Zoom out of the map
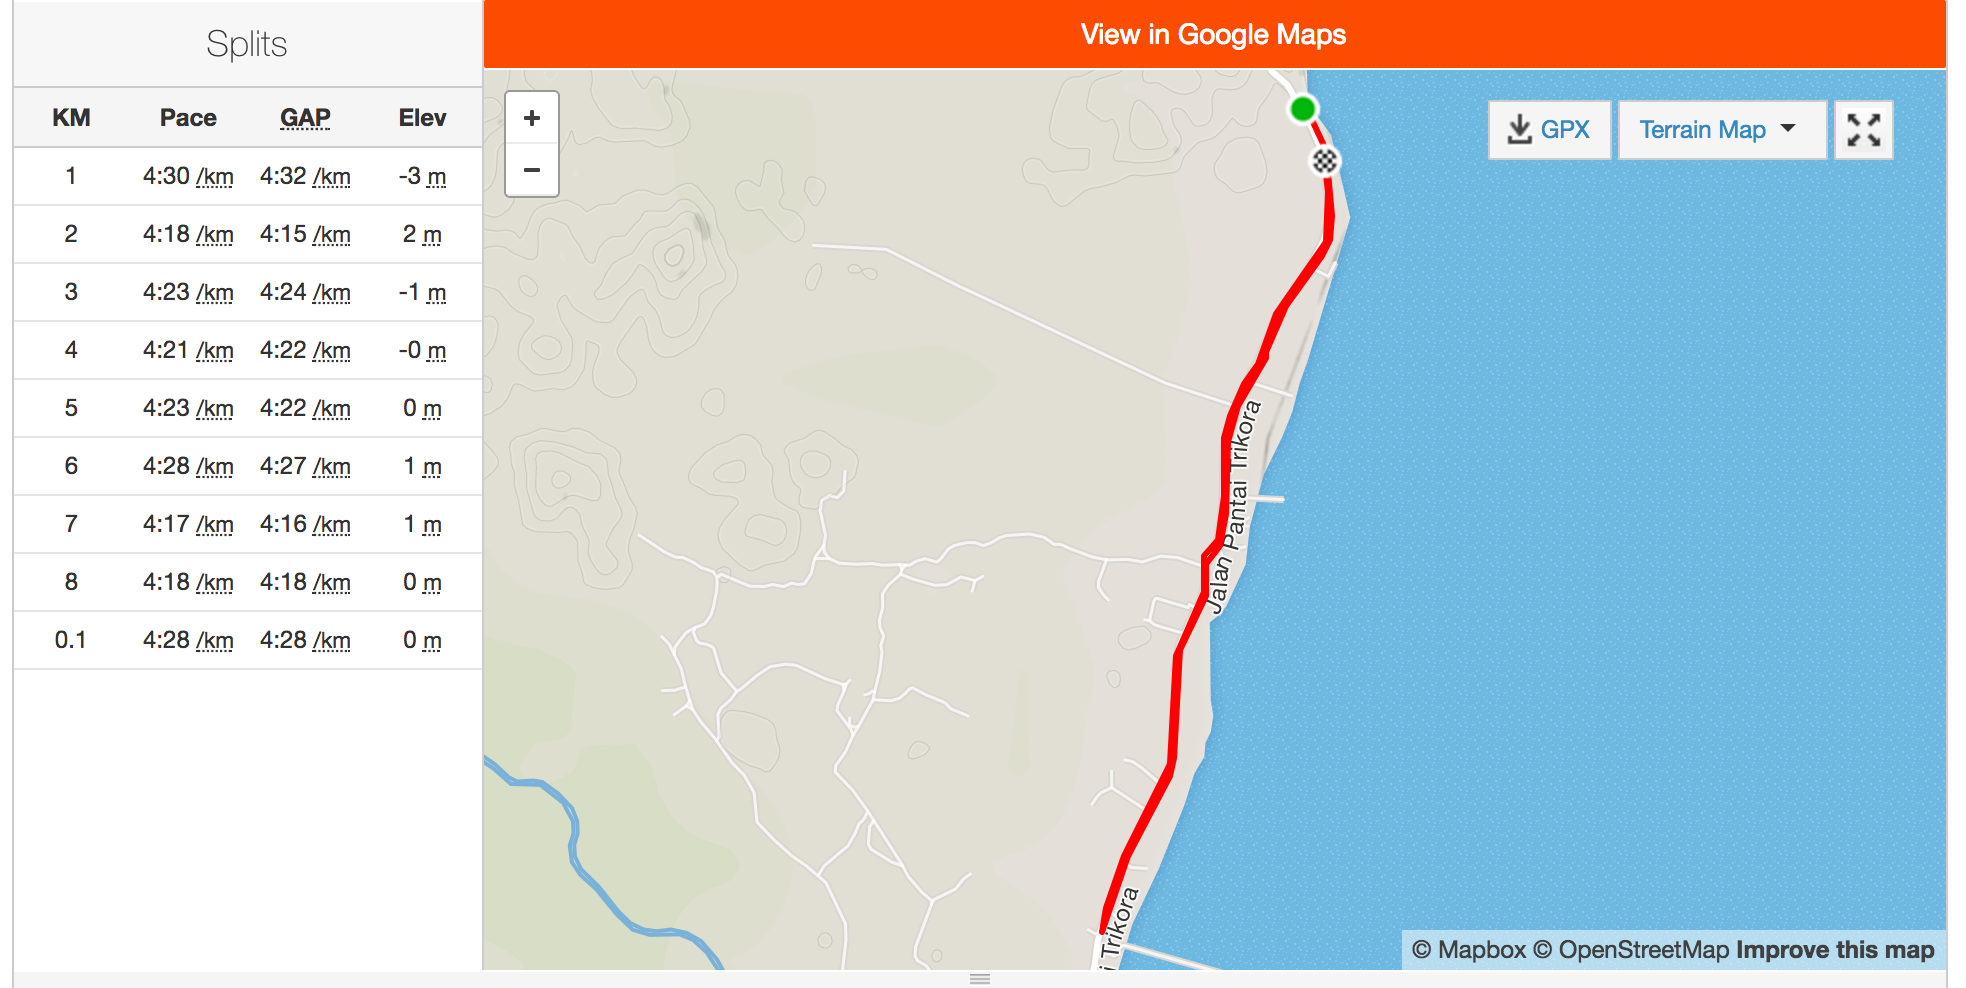Image resolution: width=1966 pixels, height=988 pixels. point(532,170)
